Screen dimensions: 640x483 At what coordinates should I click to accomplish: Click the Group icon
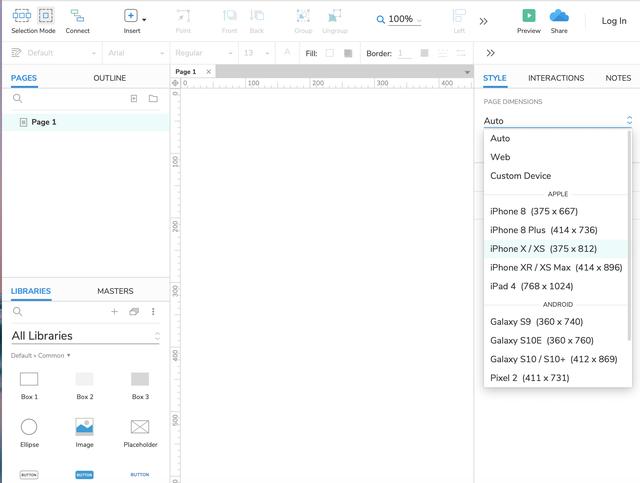303,16
